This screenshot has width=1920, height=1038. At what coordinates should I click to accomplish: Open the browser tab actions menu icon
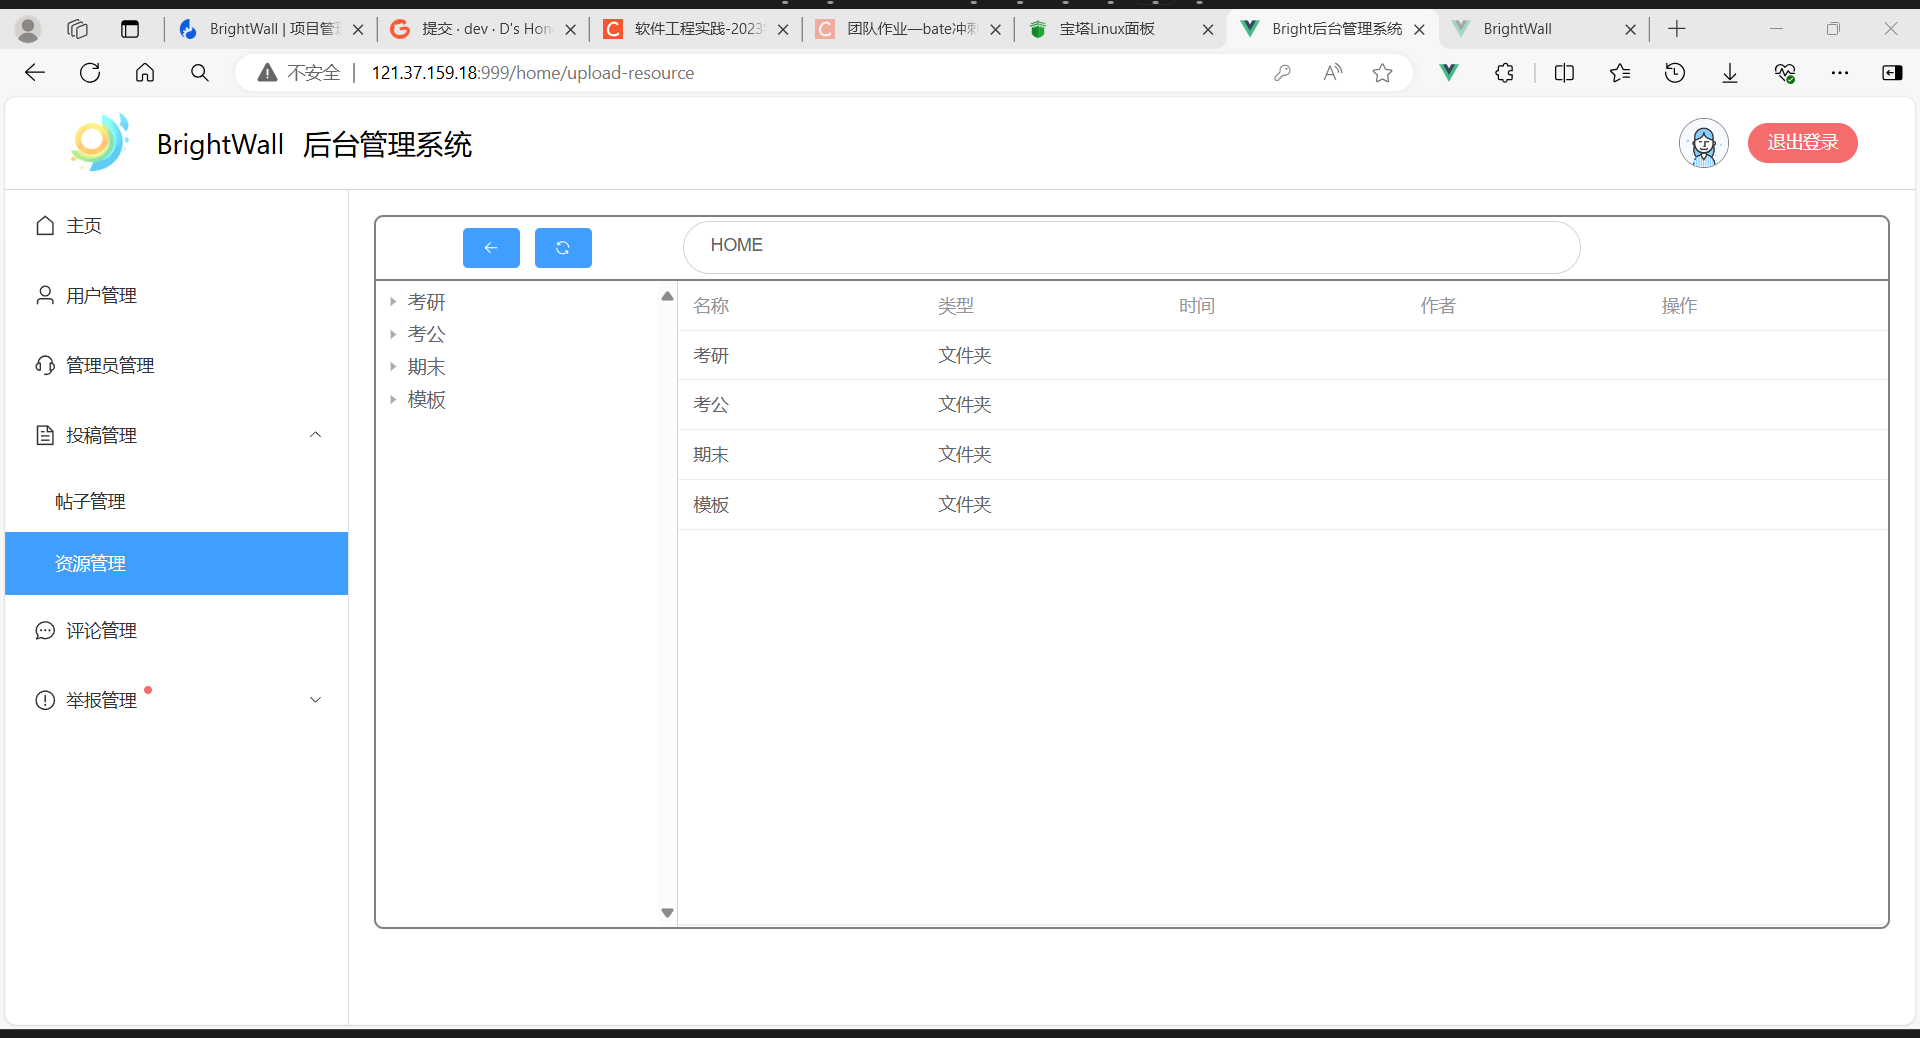130,29
